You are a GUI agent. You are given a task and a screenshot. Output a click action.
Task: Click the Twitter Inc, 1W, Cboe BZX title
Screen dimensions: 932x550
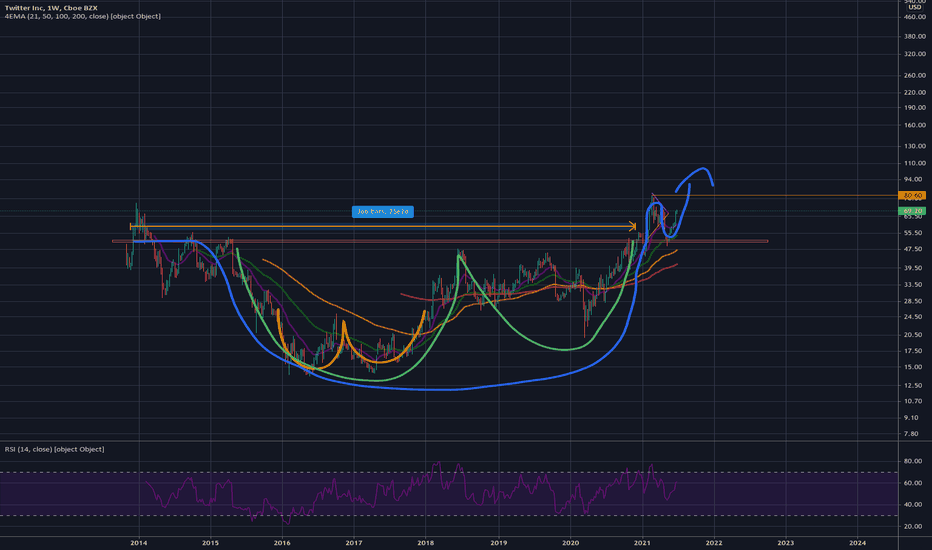51,8
